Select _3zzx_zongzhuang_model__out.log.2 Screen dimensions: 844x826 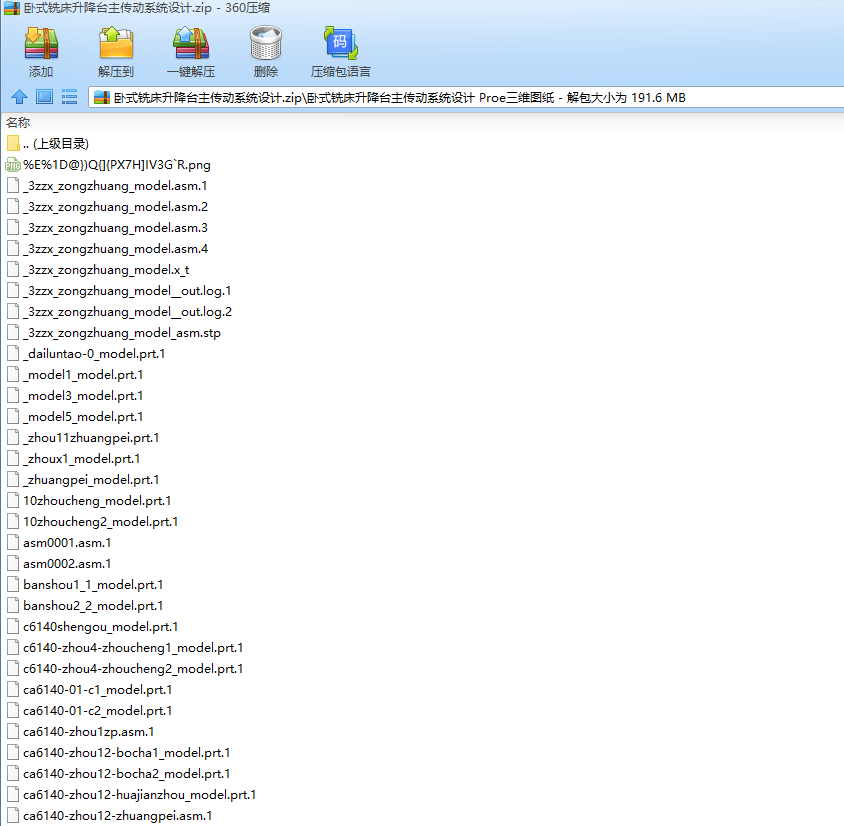coord(119,312)
